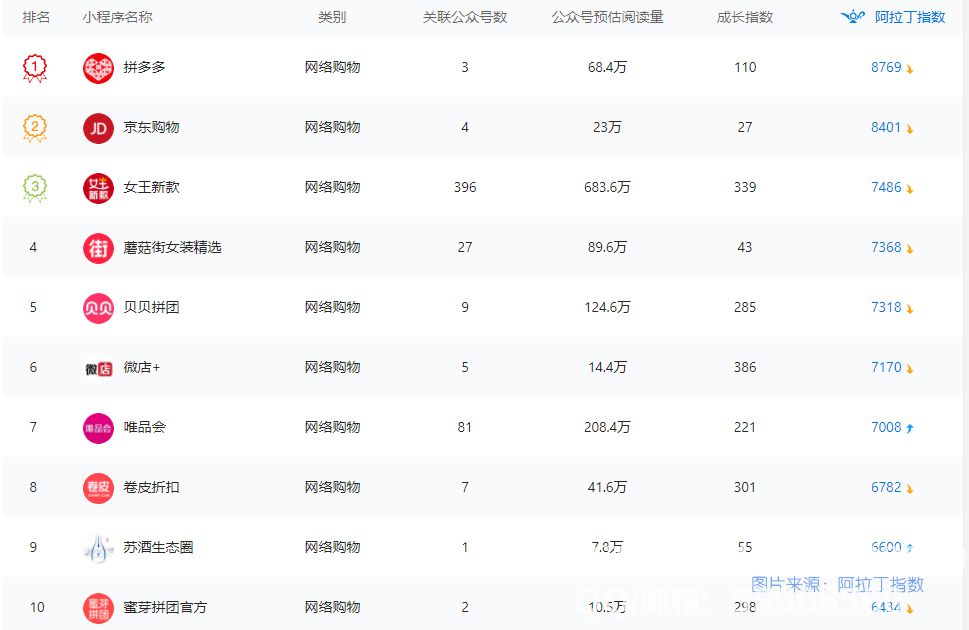Click the rank 2 orange medal badge
Viewport: 969px width, 630px height.
pyautogui.click(x=35, y=128)
